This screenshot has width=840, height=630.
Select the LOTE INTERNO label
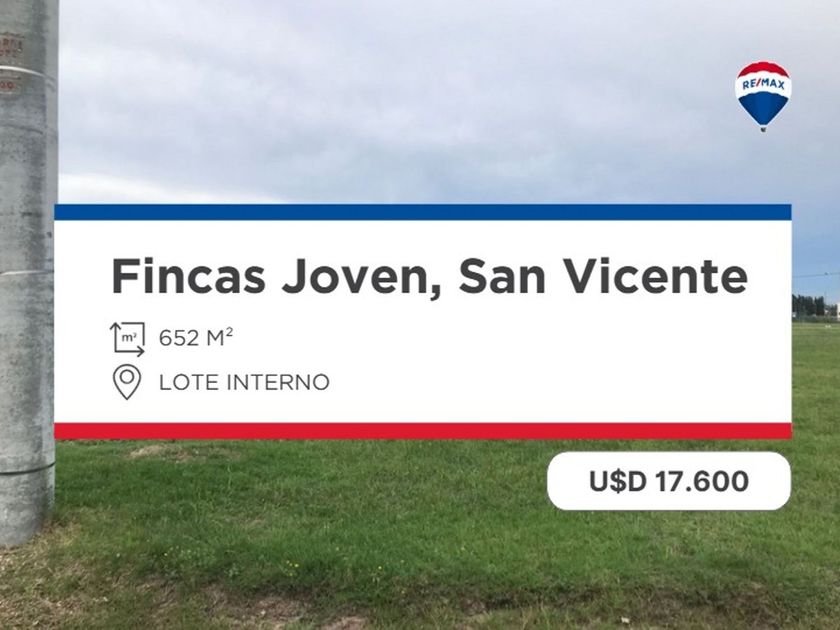coord(244,382)
